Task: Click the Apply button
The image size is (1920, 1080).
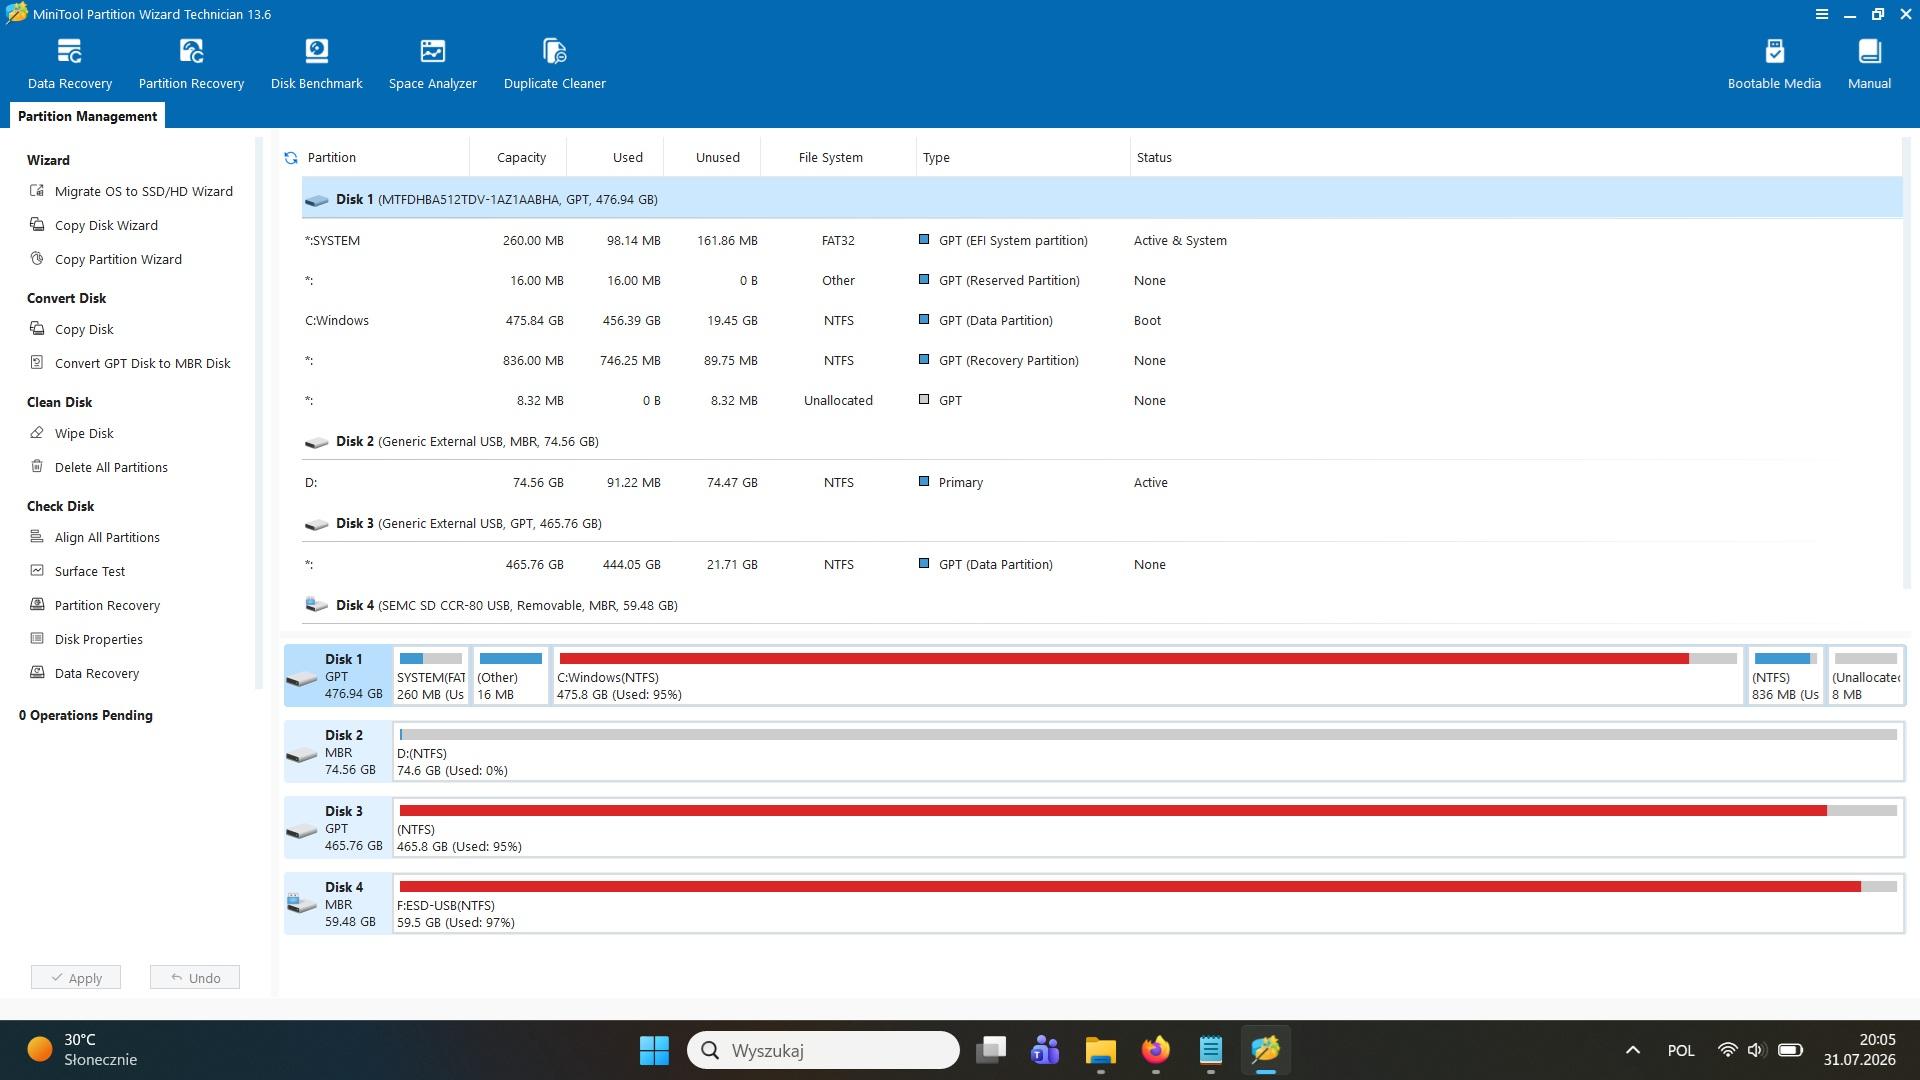Action: click(x=76, y=977)
